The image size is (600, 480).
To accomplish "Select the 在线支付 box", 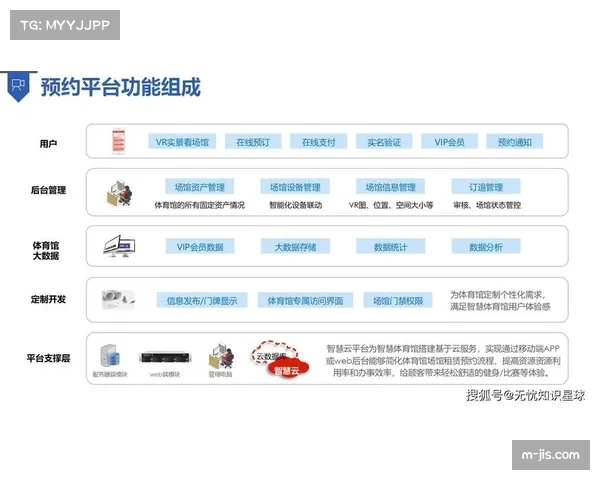I will [x=318, y=142].
